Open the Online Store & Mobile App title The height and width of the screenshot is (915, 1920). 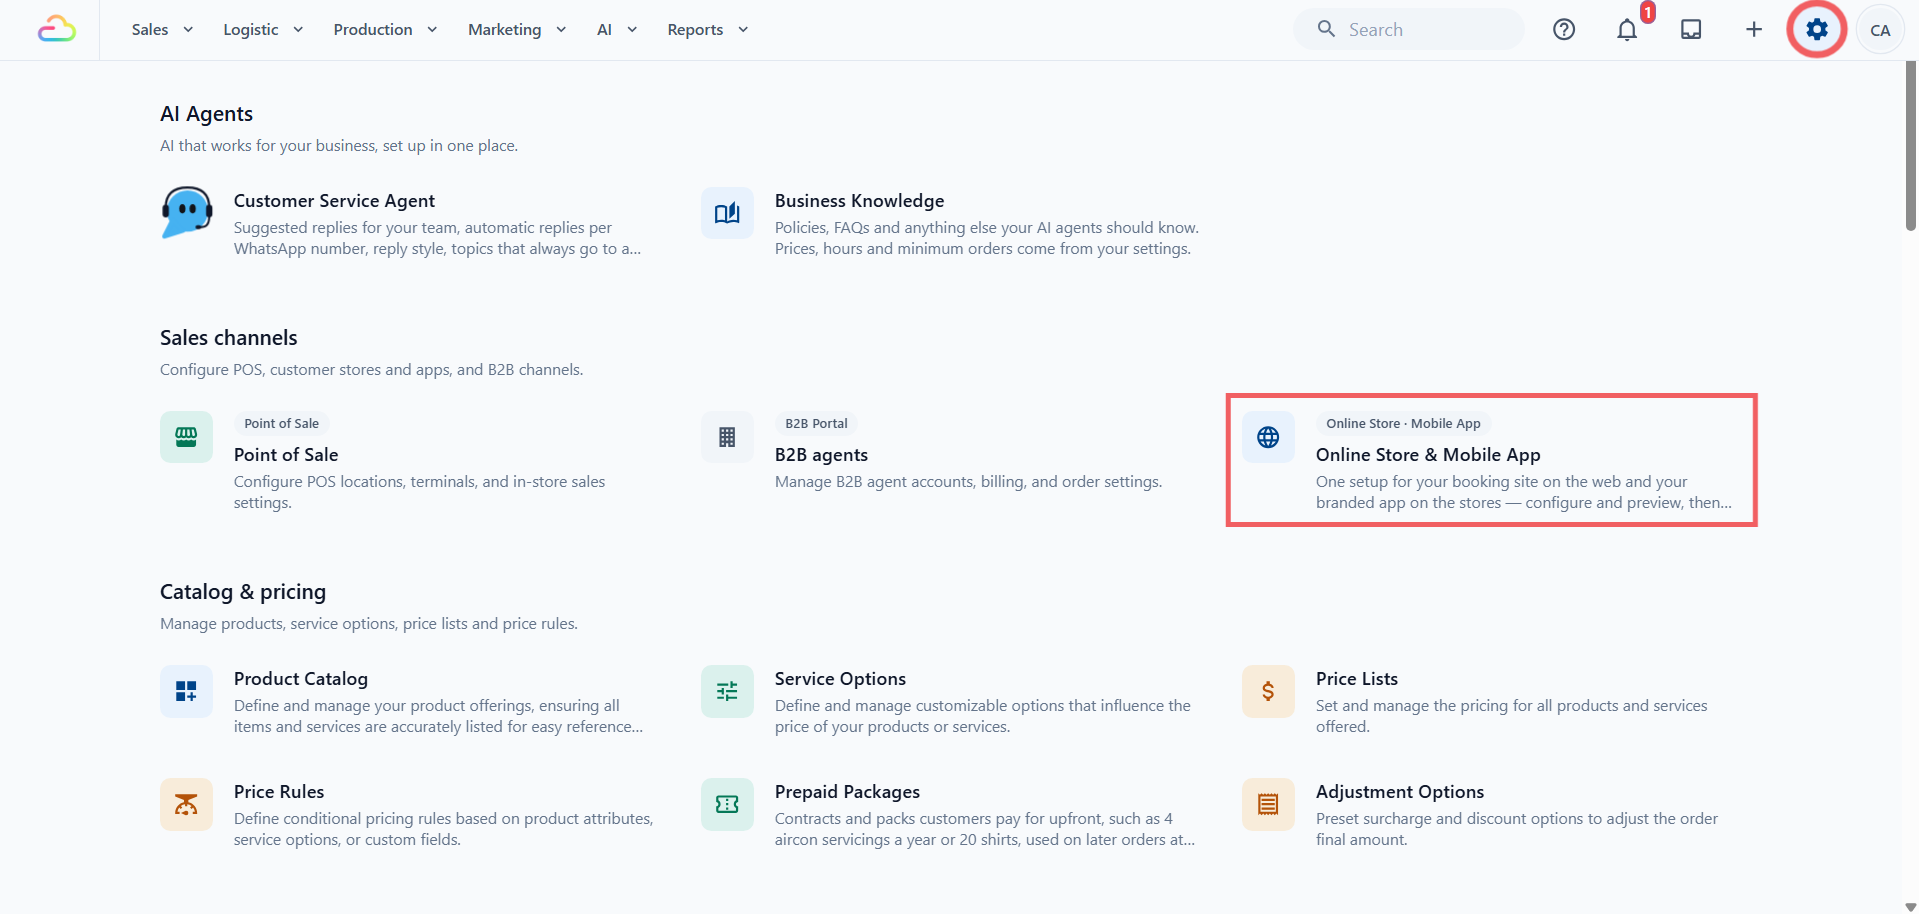click(x=1428, y=455)
